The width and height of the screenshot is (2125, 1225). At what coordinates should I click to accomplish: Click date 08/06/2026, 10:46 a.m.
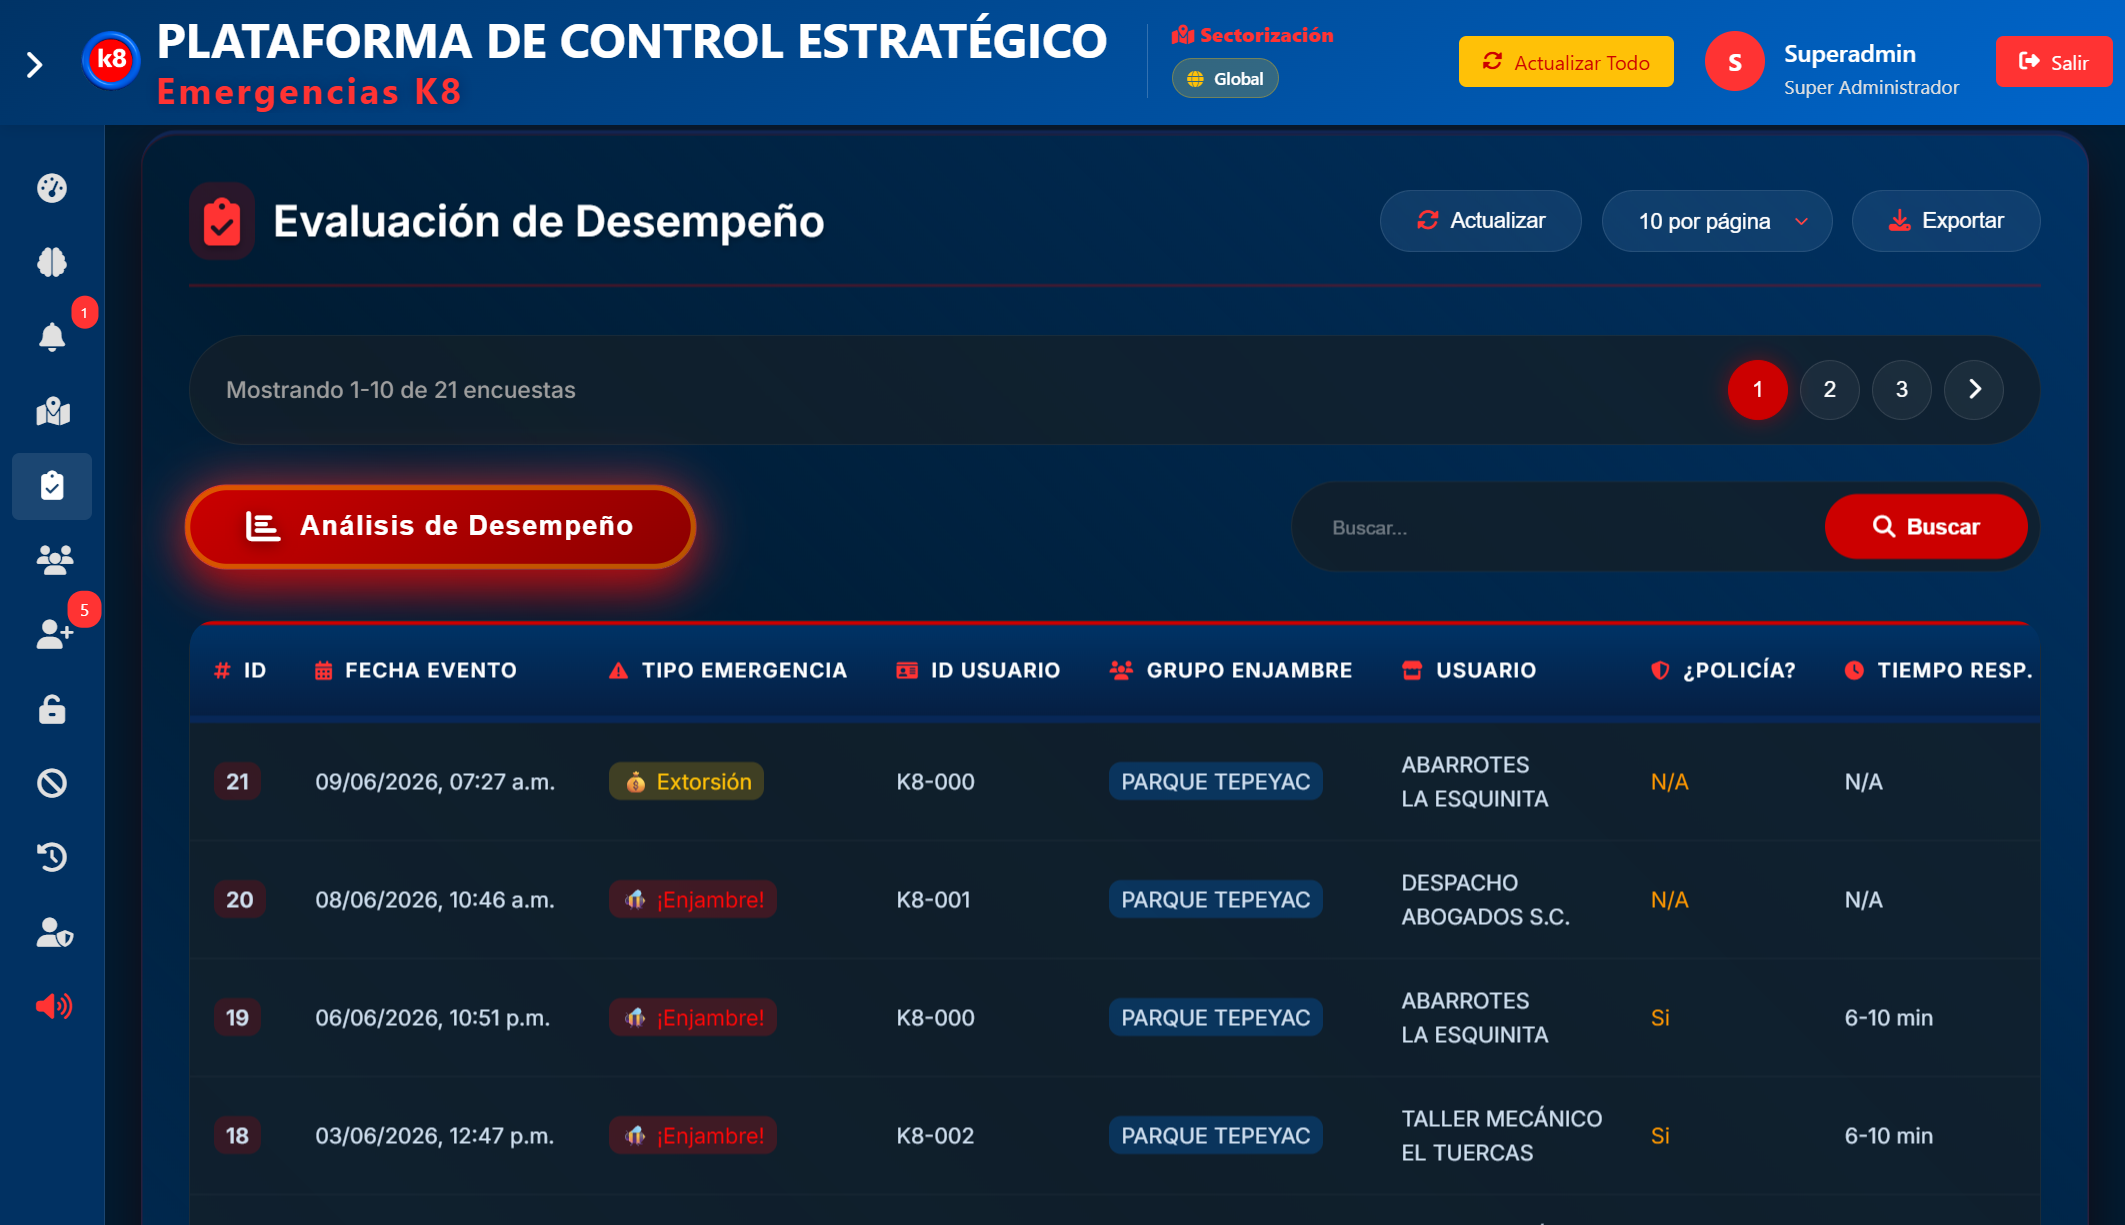pos(435,900)
